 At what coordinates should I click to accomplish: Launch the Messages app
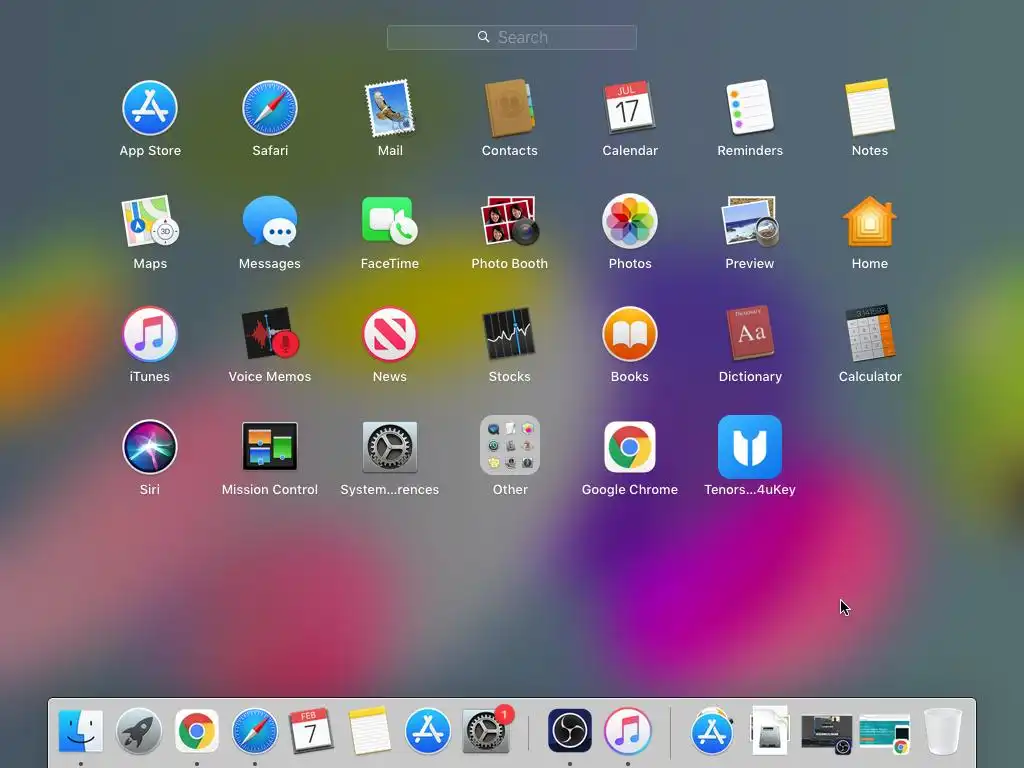[270, 221]
